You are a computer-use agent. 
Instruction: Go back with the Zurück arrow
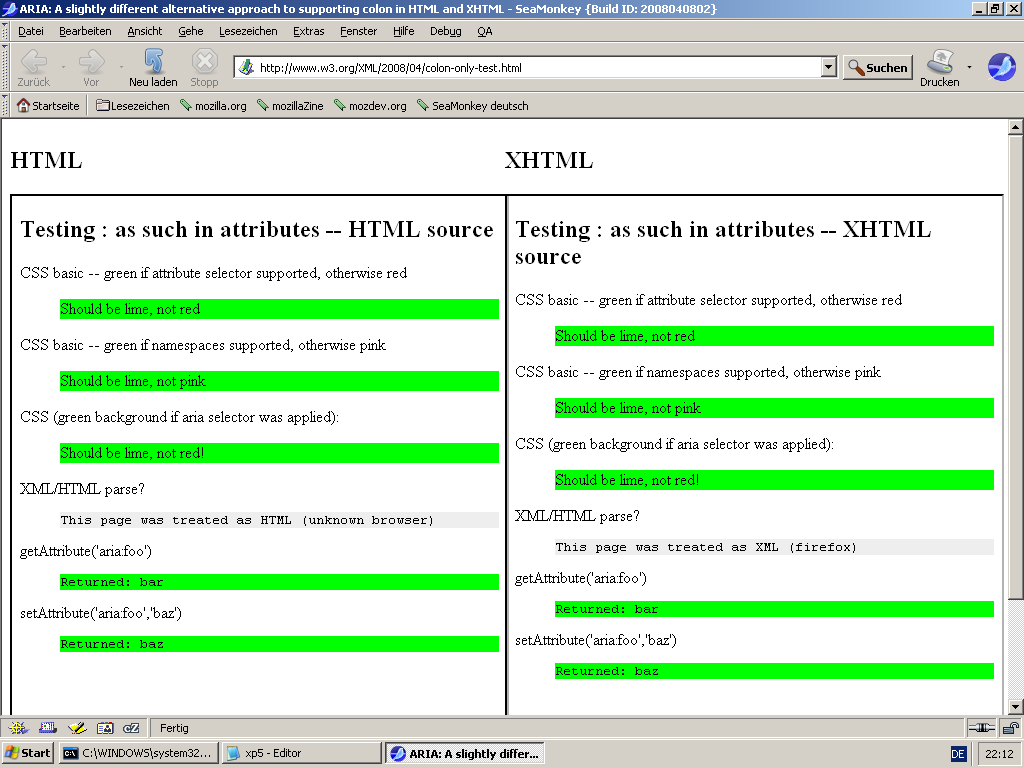[x=33, y=67]
